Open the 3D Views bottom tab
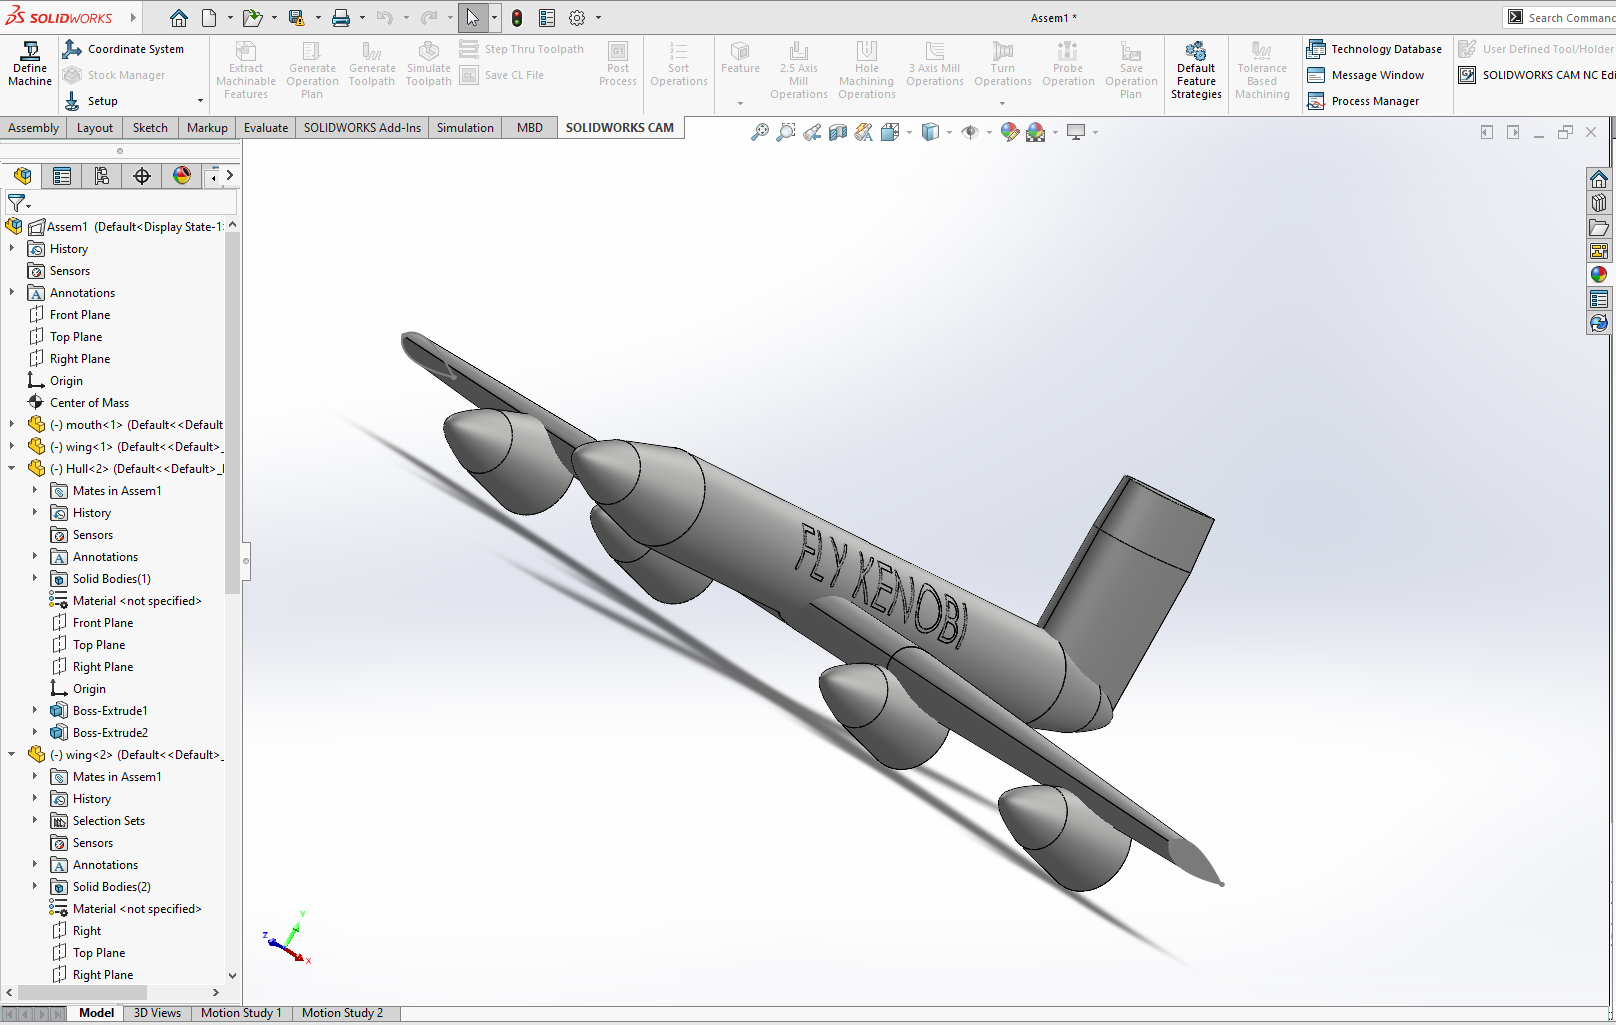This screenshot has width=1616, height=1025. pos(157,1013)
